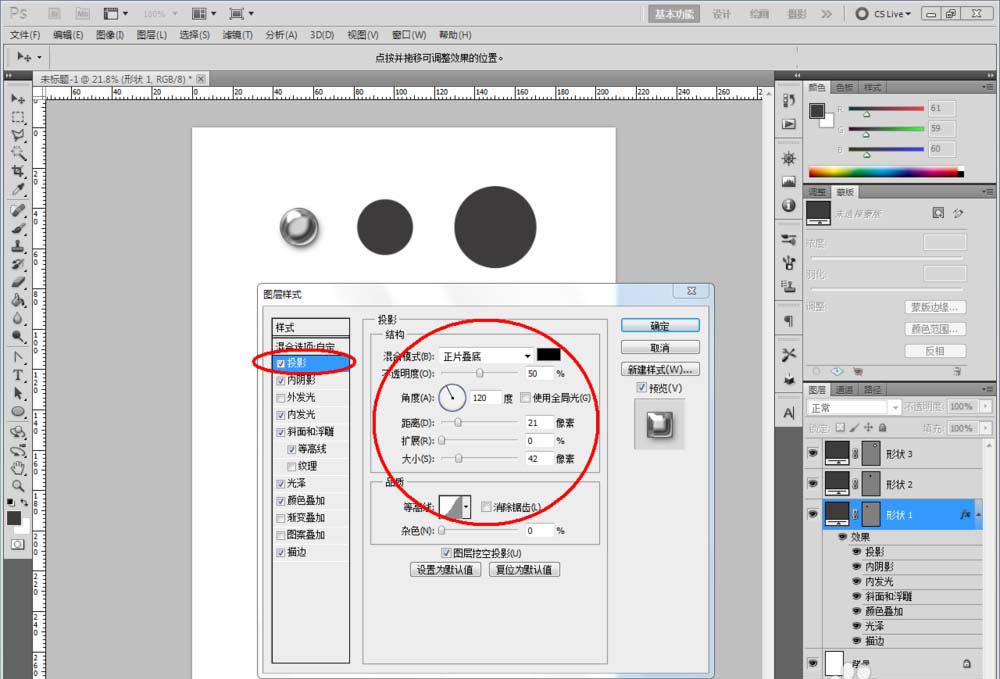Open the 填充 percentage dropdown arrow
The image size is (1000, 679).
coord(986,428)
